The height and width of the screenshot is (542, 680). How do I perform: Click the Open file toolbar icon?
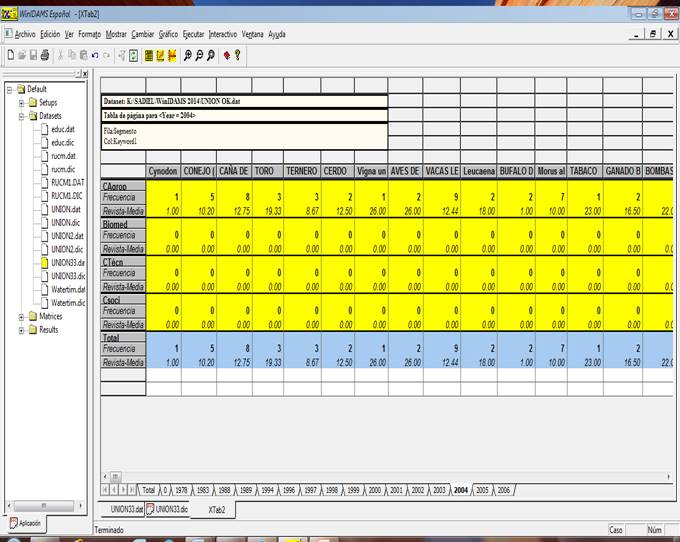click(22, 54)
